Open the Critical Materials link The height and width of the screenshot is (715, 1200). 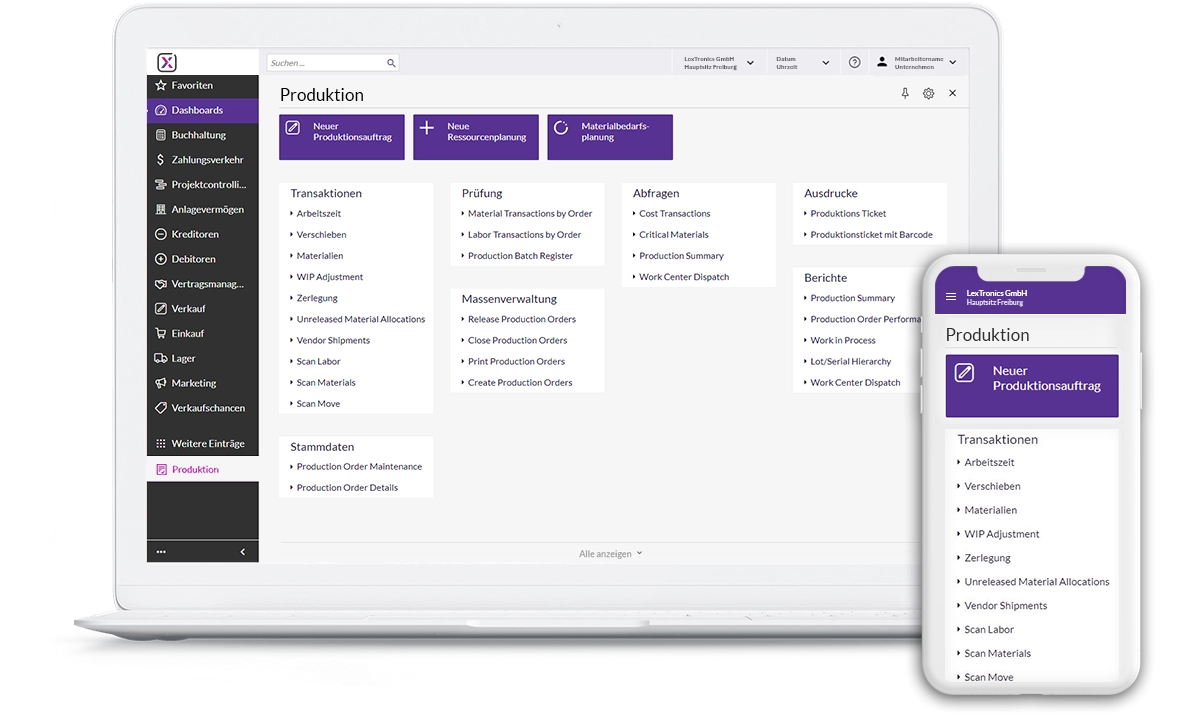(673, 235)
